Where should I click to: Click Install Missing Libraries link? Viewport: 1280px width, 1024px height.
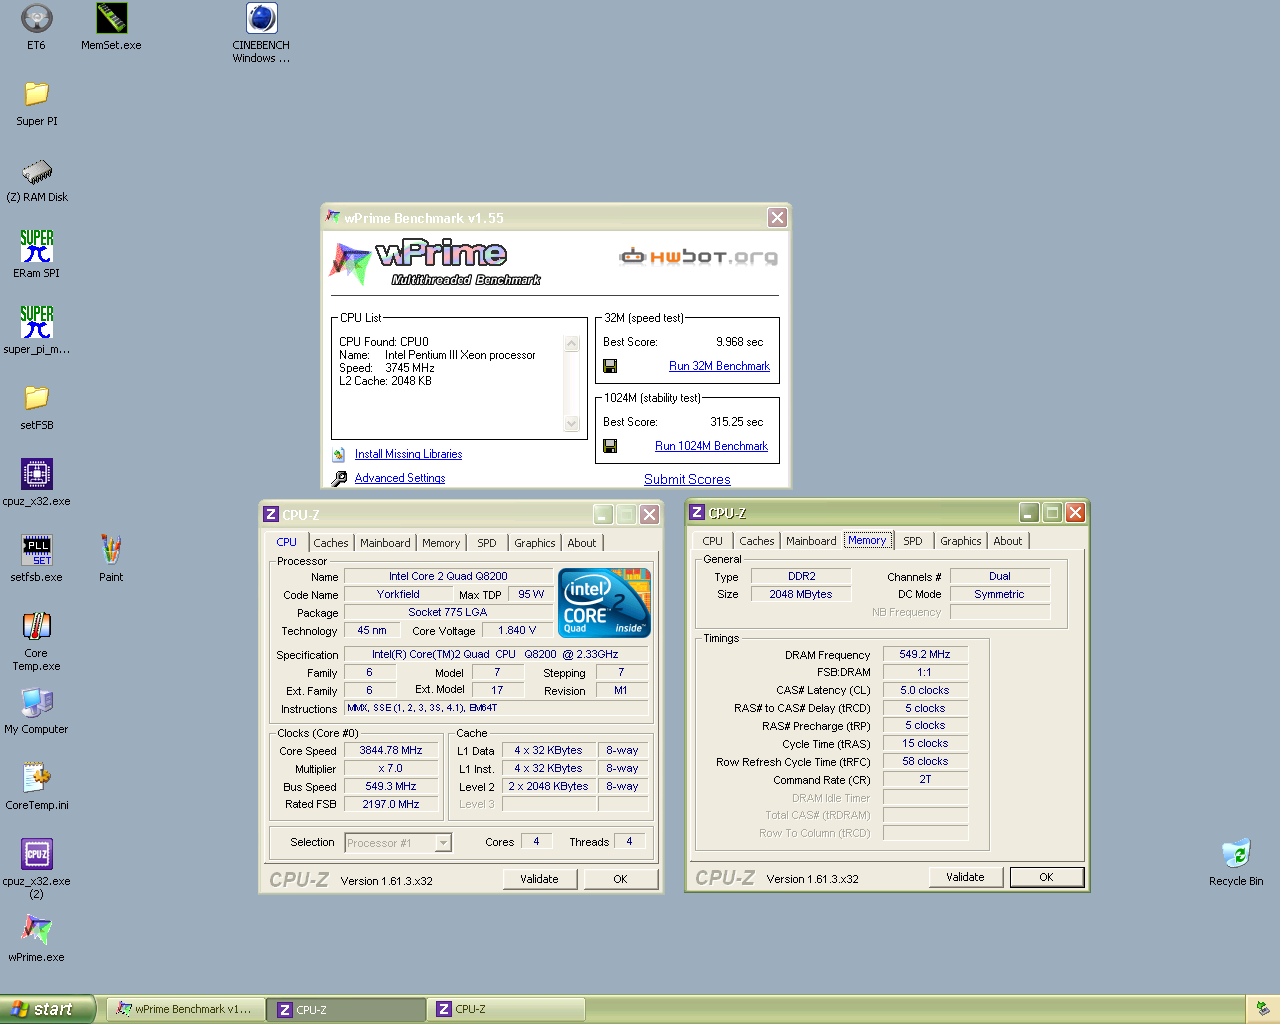point(408,454)
